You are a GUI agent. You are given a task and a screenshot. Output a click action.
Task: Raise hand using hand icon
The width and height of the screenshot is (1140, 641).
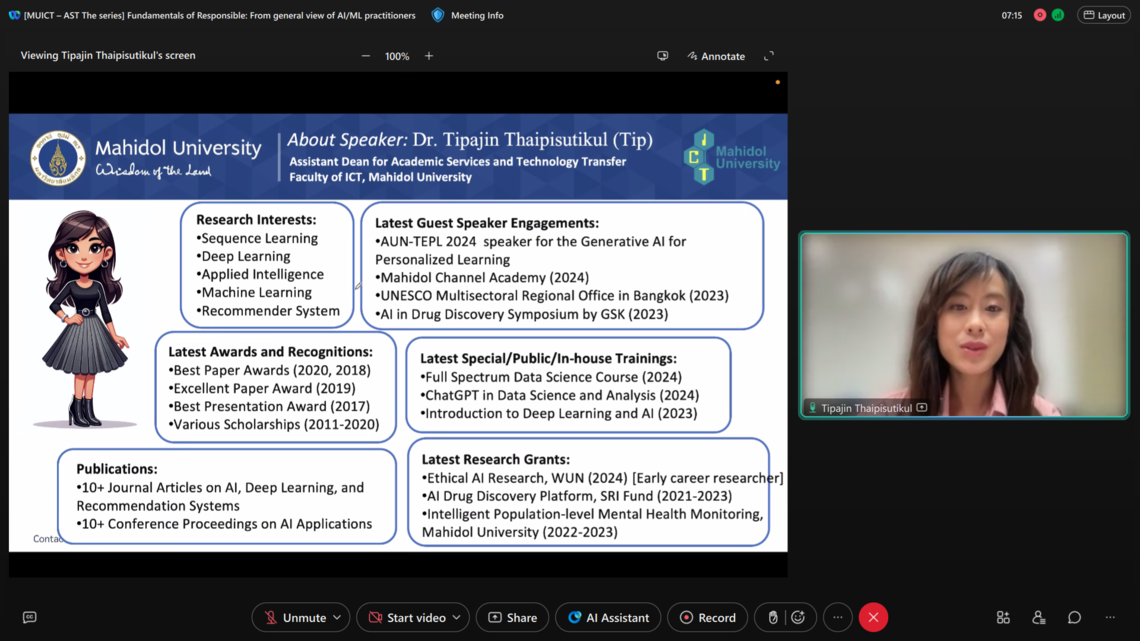pos(773,617)
